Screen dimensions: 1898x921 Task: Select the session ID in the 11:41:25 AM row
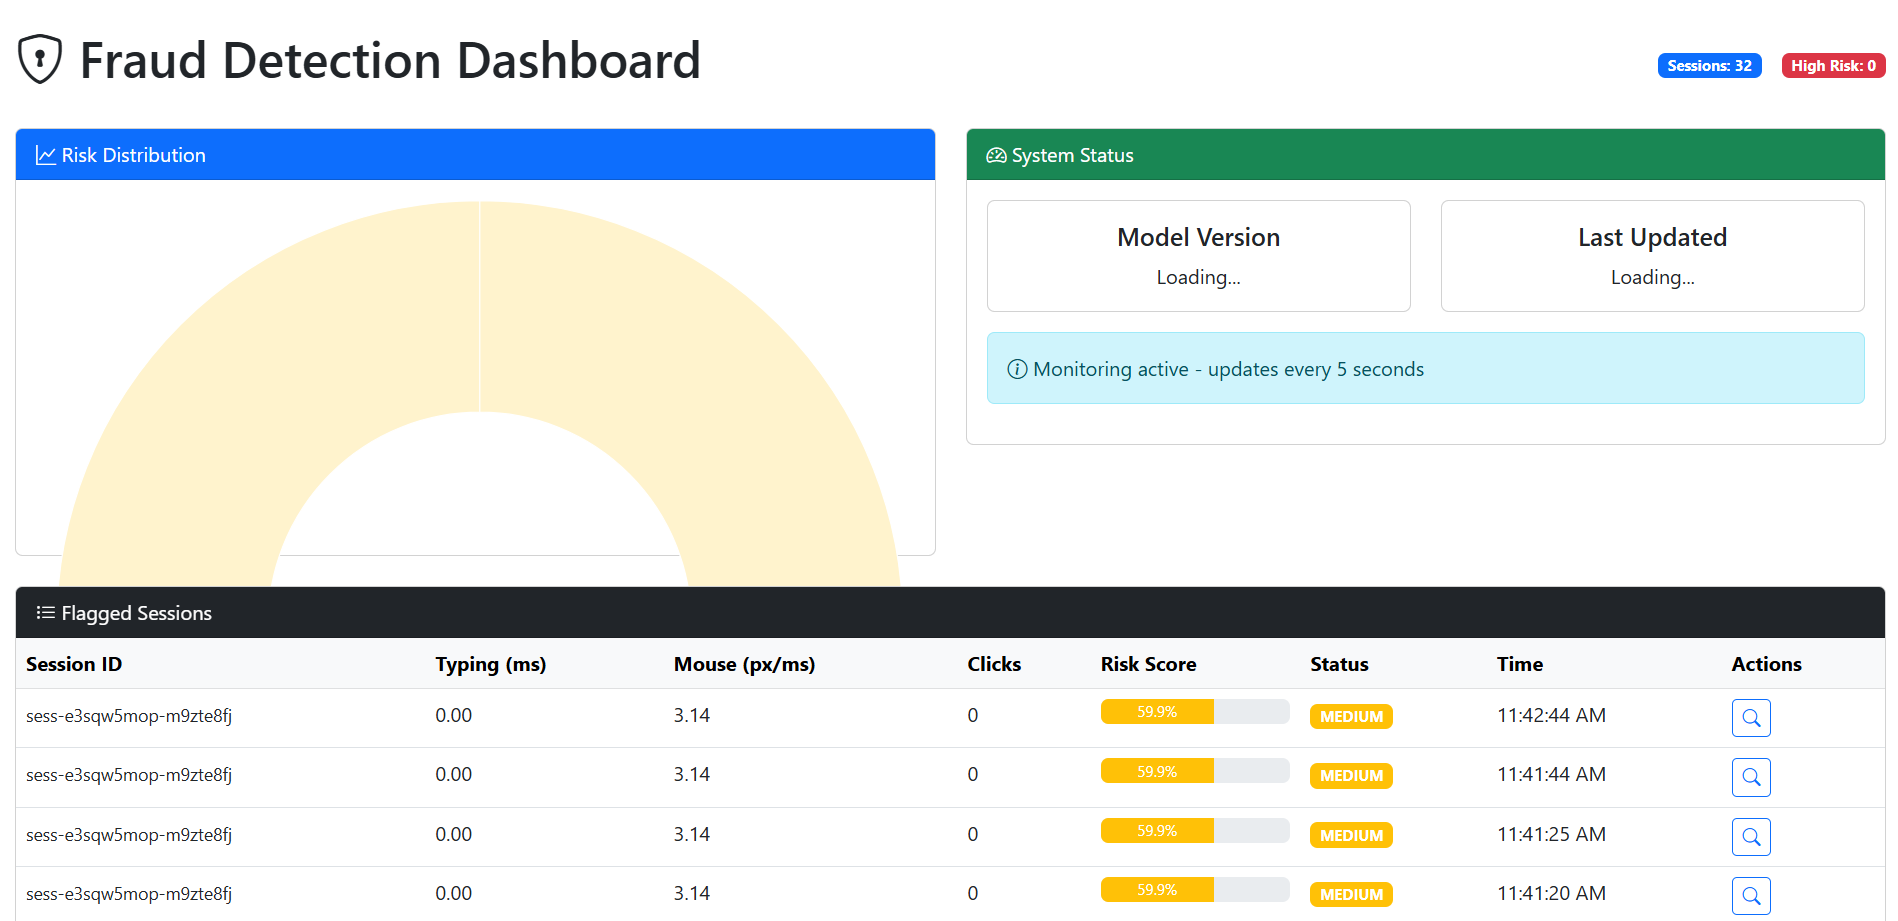coord(129,835)
